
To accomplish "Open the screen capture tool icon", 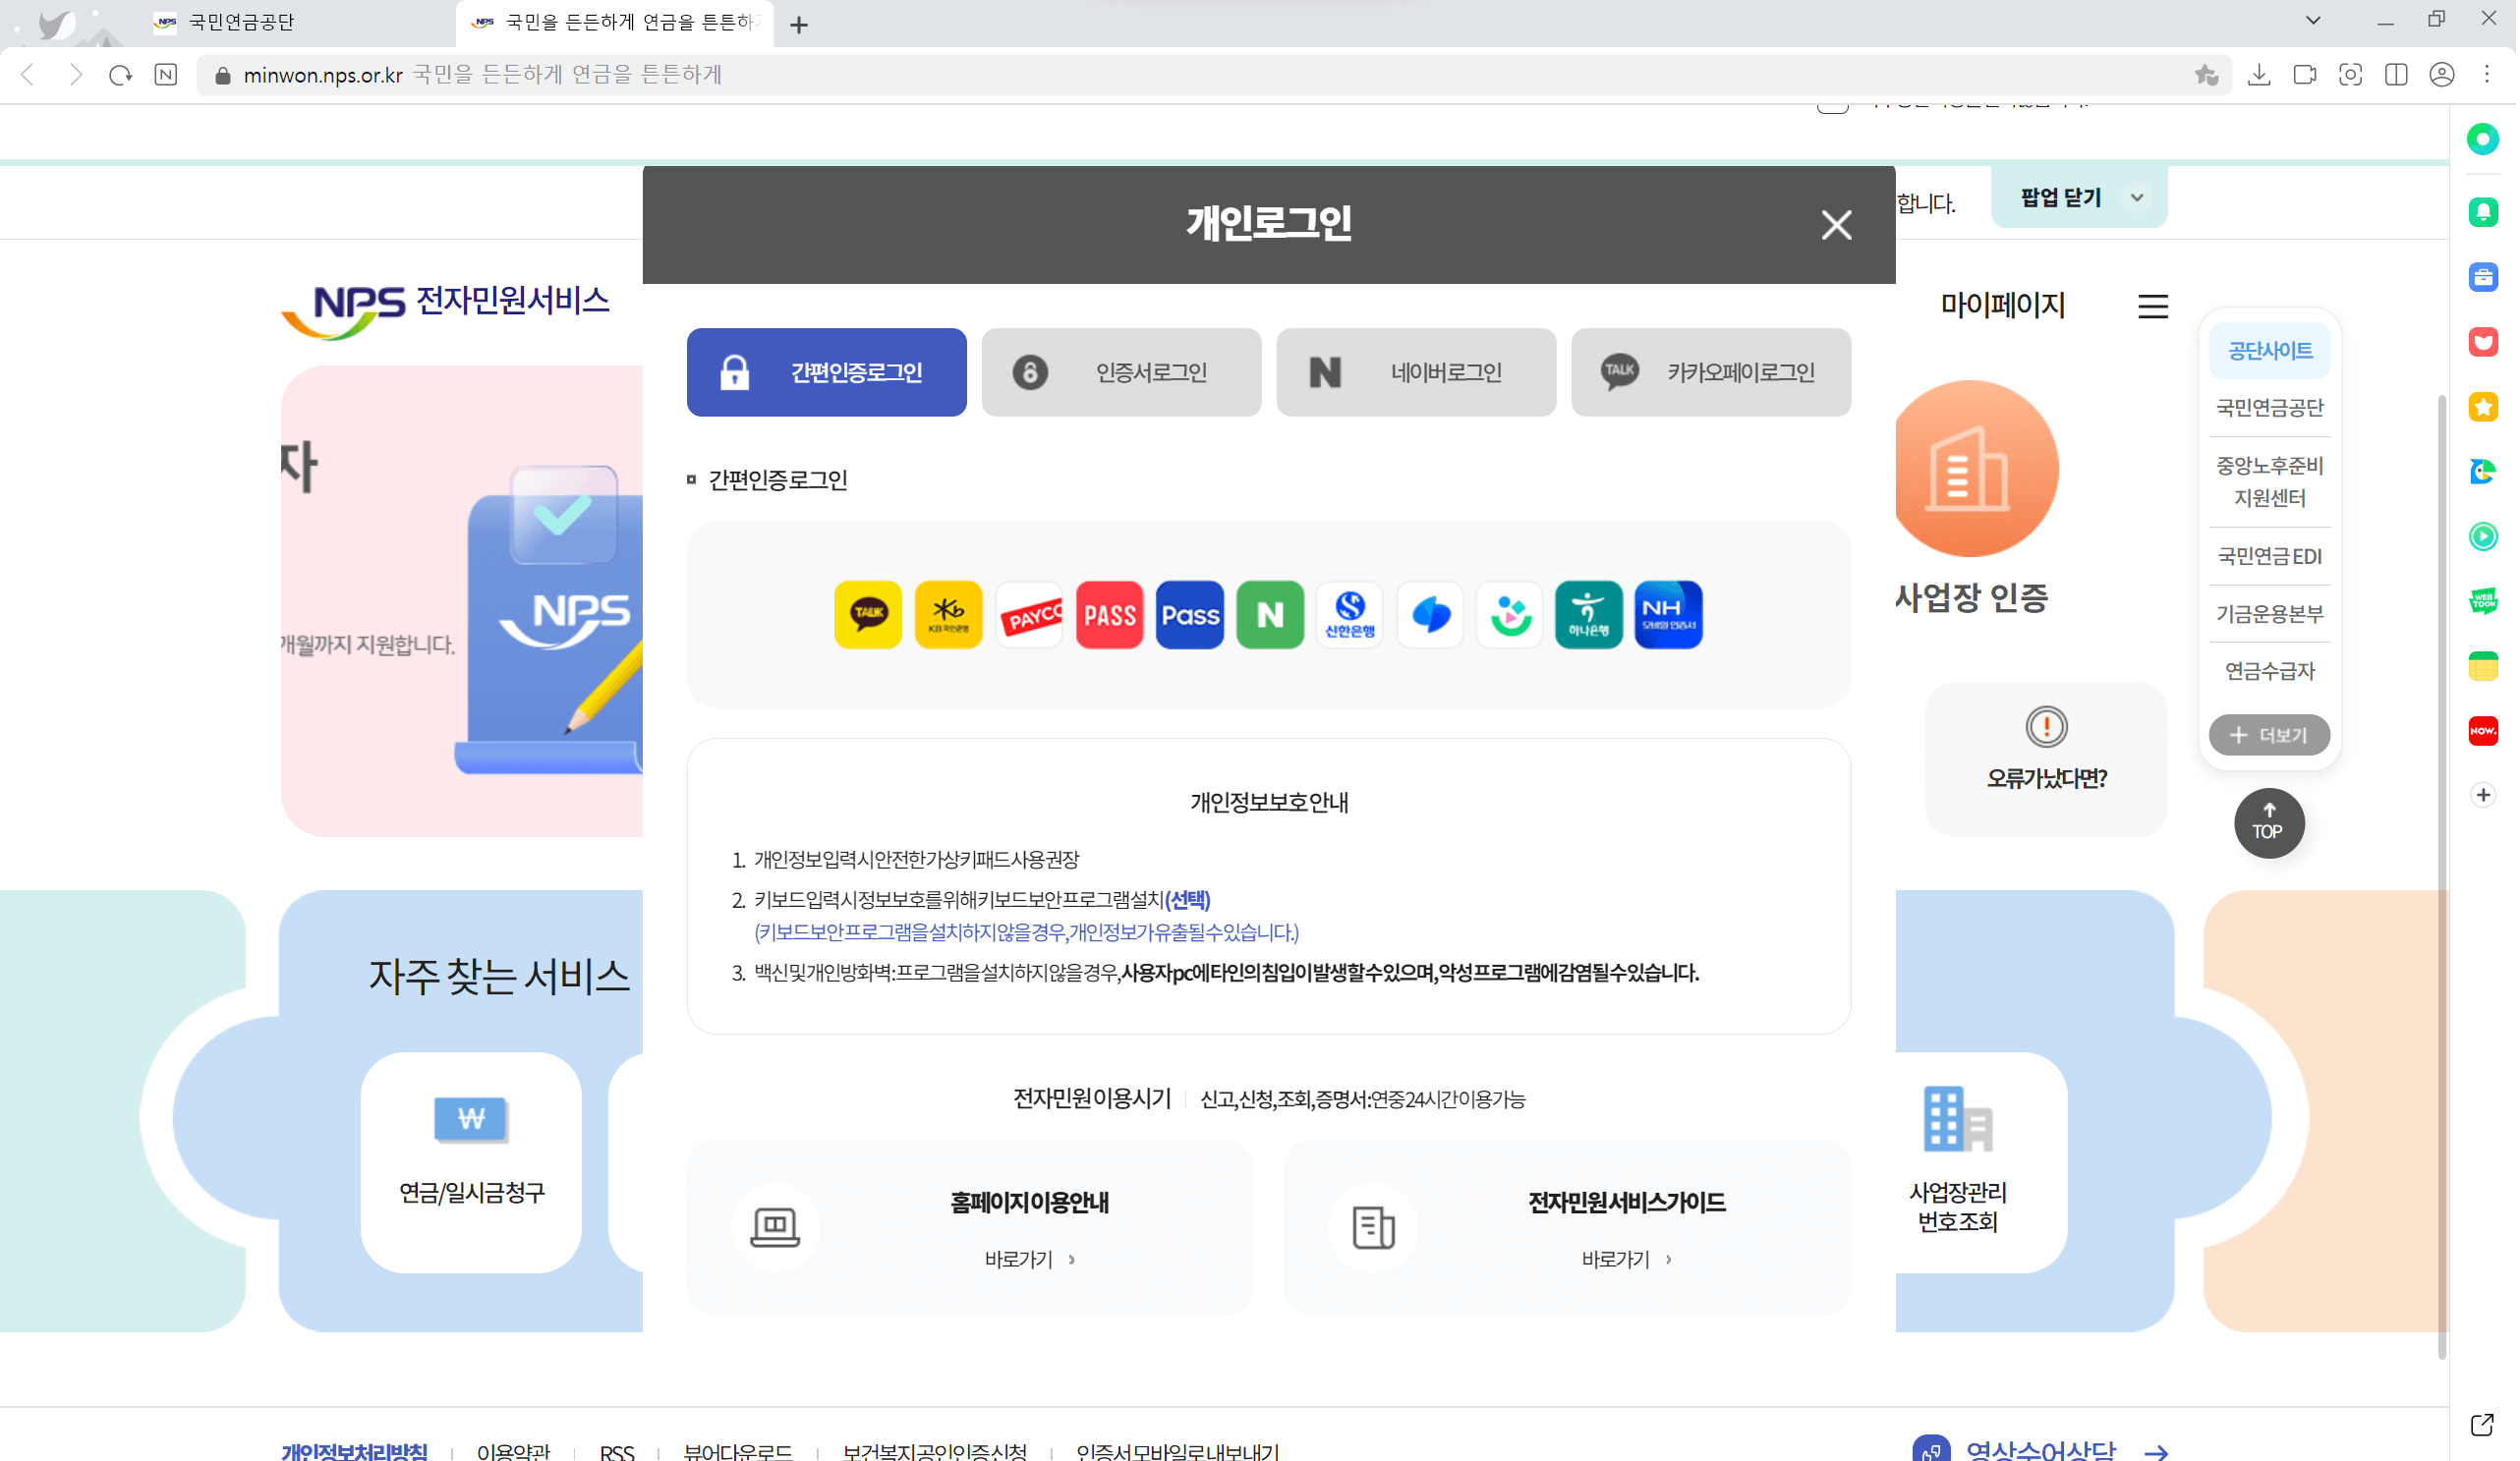I will [x=2350, y=75].
